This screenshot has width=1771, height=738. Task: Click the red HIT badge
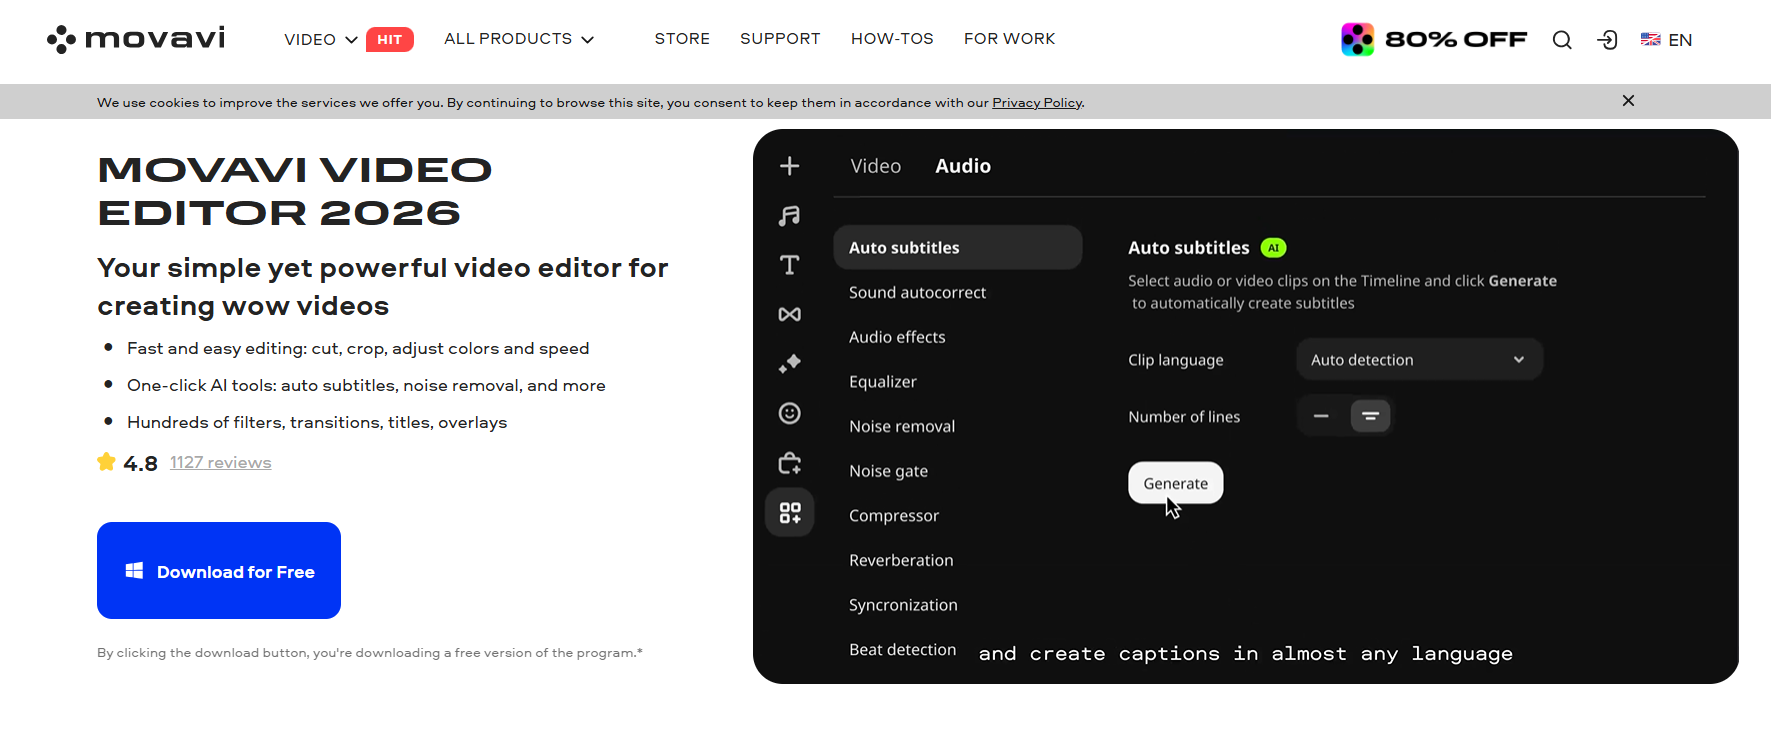(390, 39)
